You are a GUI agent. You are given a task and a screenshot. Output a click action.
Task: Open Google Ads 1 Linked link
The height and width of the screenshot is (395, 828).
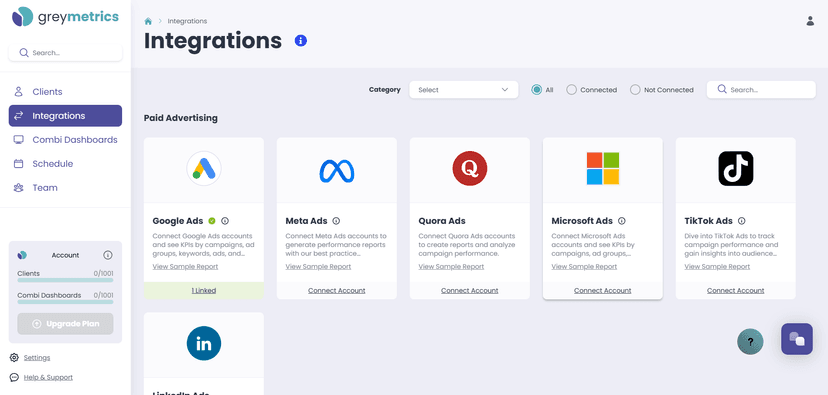click(204, 290)
